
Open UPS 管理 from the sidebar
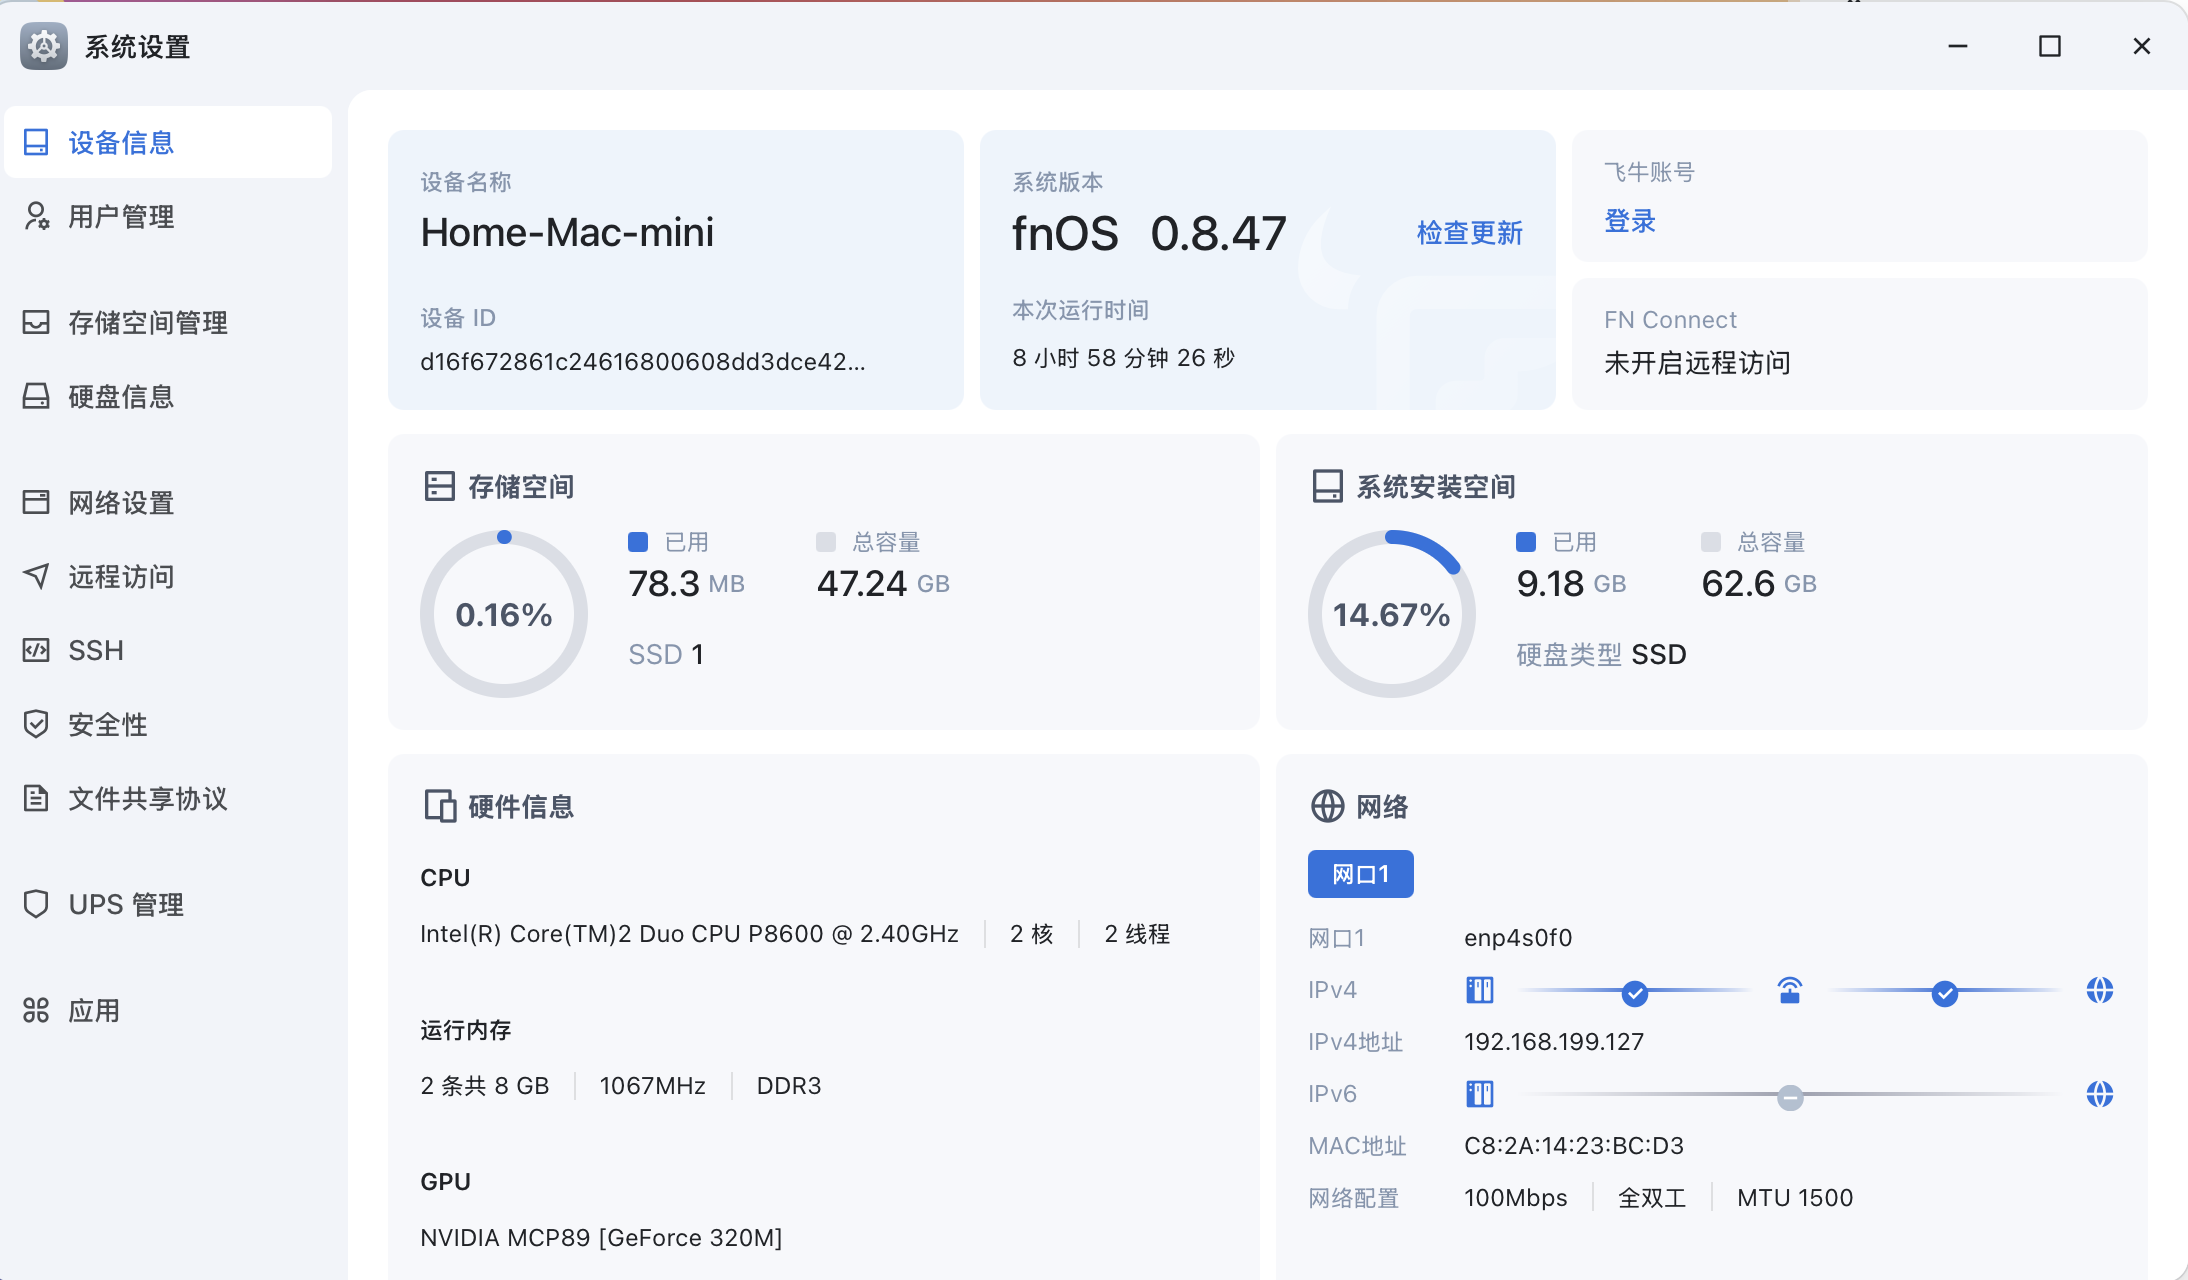tap(125, 904)
